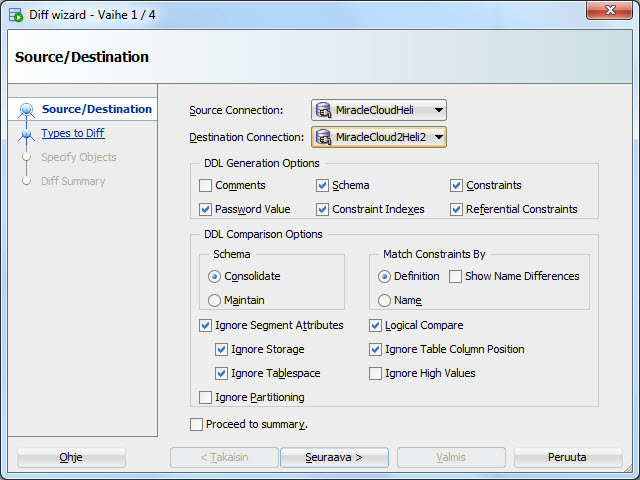Image resolution: width=640 pixels, height=480 pixels.
Task: Go to the Types to Diff step
Action: pos(73,133)
